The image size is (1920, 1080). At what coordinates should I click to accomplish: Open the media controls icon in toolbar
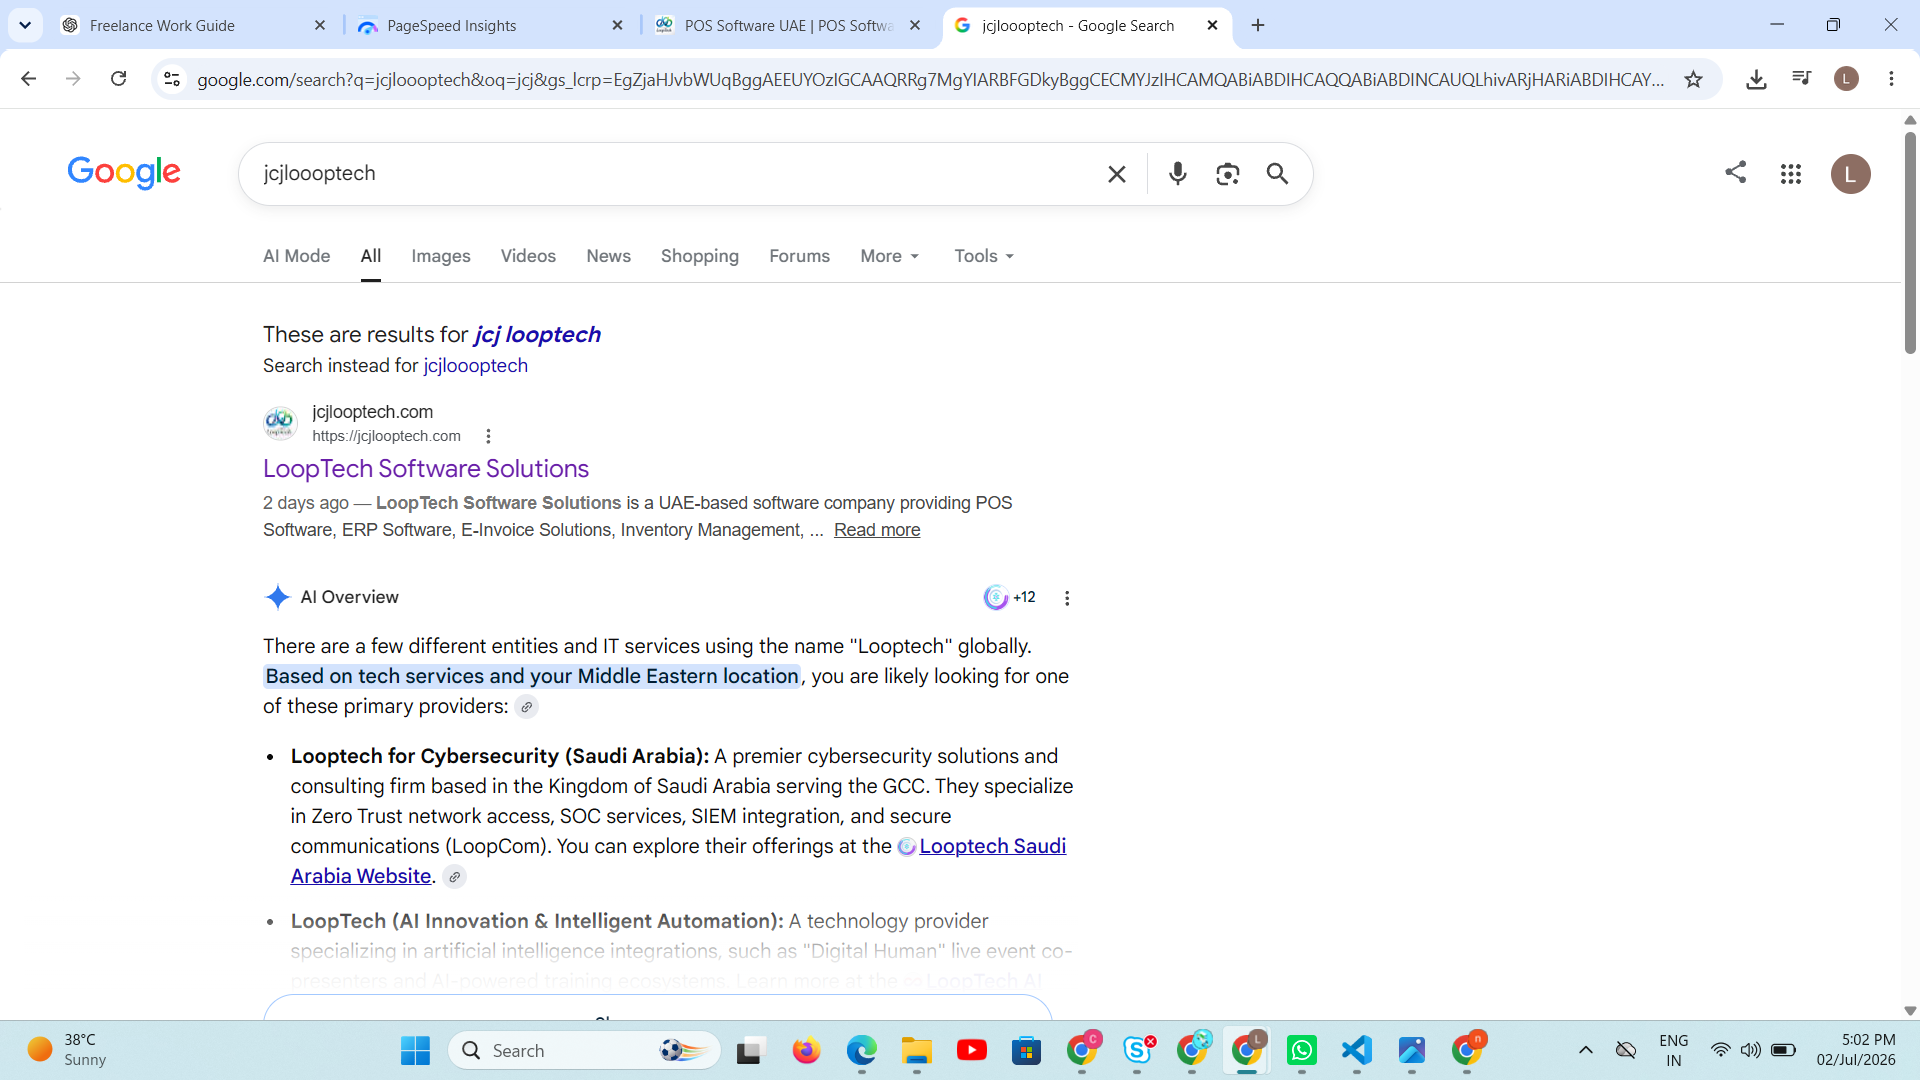click(1802, 78)
